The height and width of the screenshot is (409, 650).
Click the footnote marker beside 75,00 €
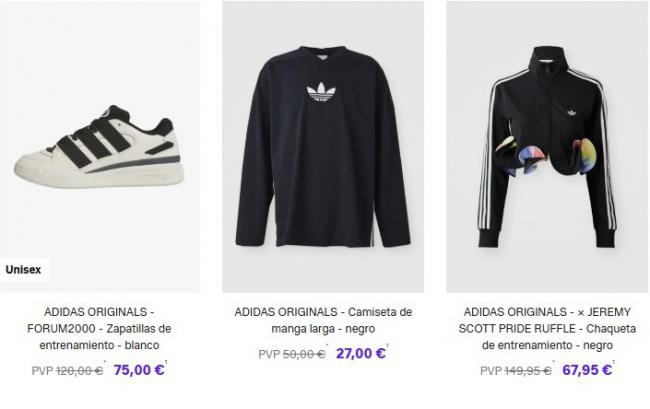[x=166, y=363]
